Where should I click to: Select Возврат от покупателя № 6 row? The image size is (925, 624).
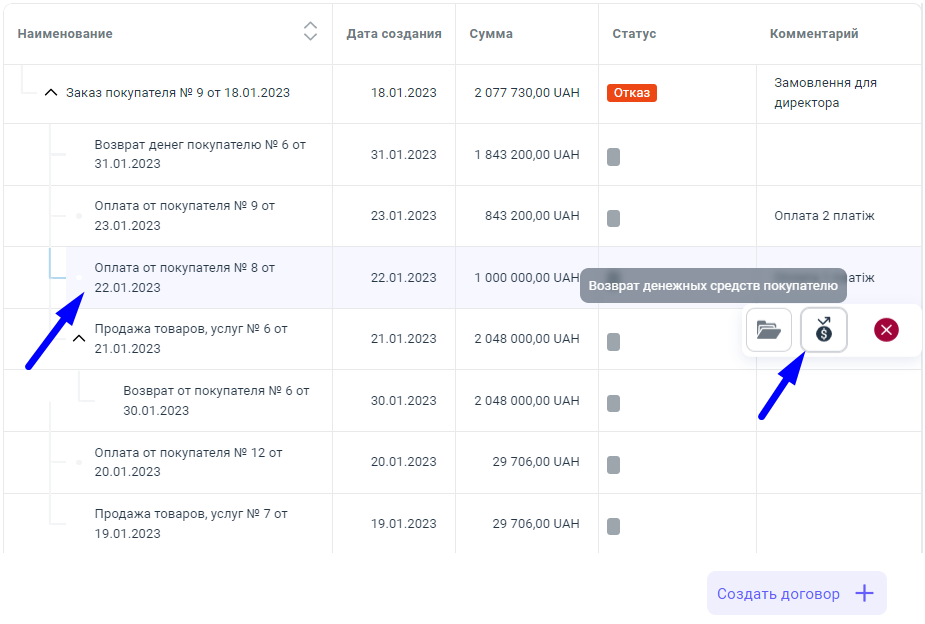coord(216,400)
